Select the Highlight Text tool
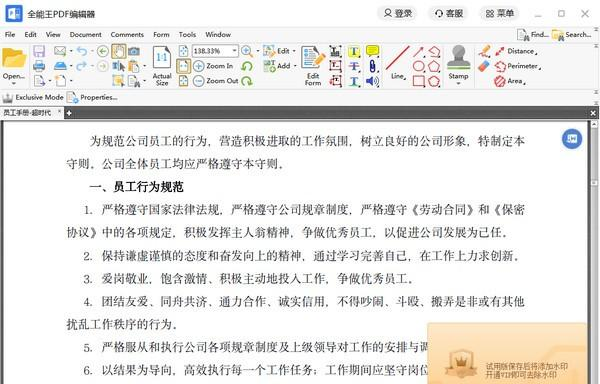 tap(354, 51)
